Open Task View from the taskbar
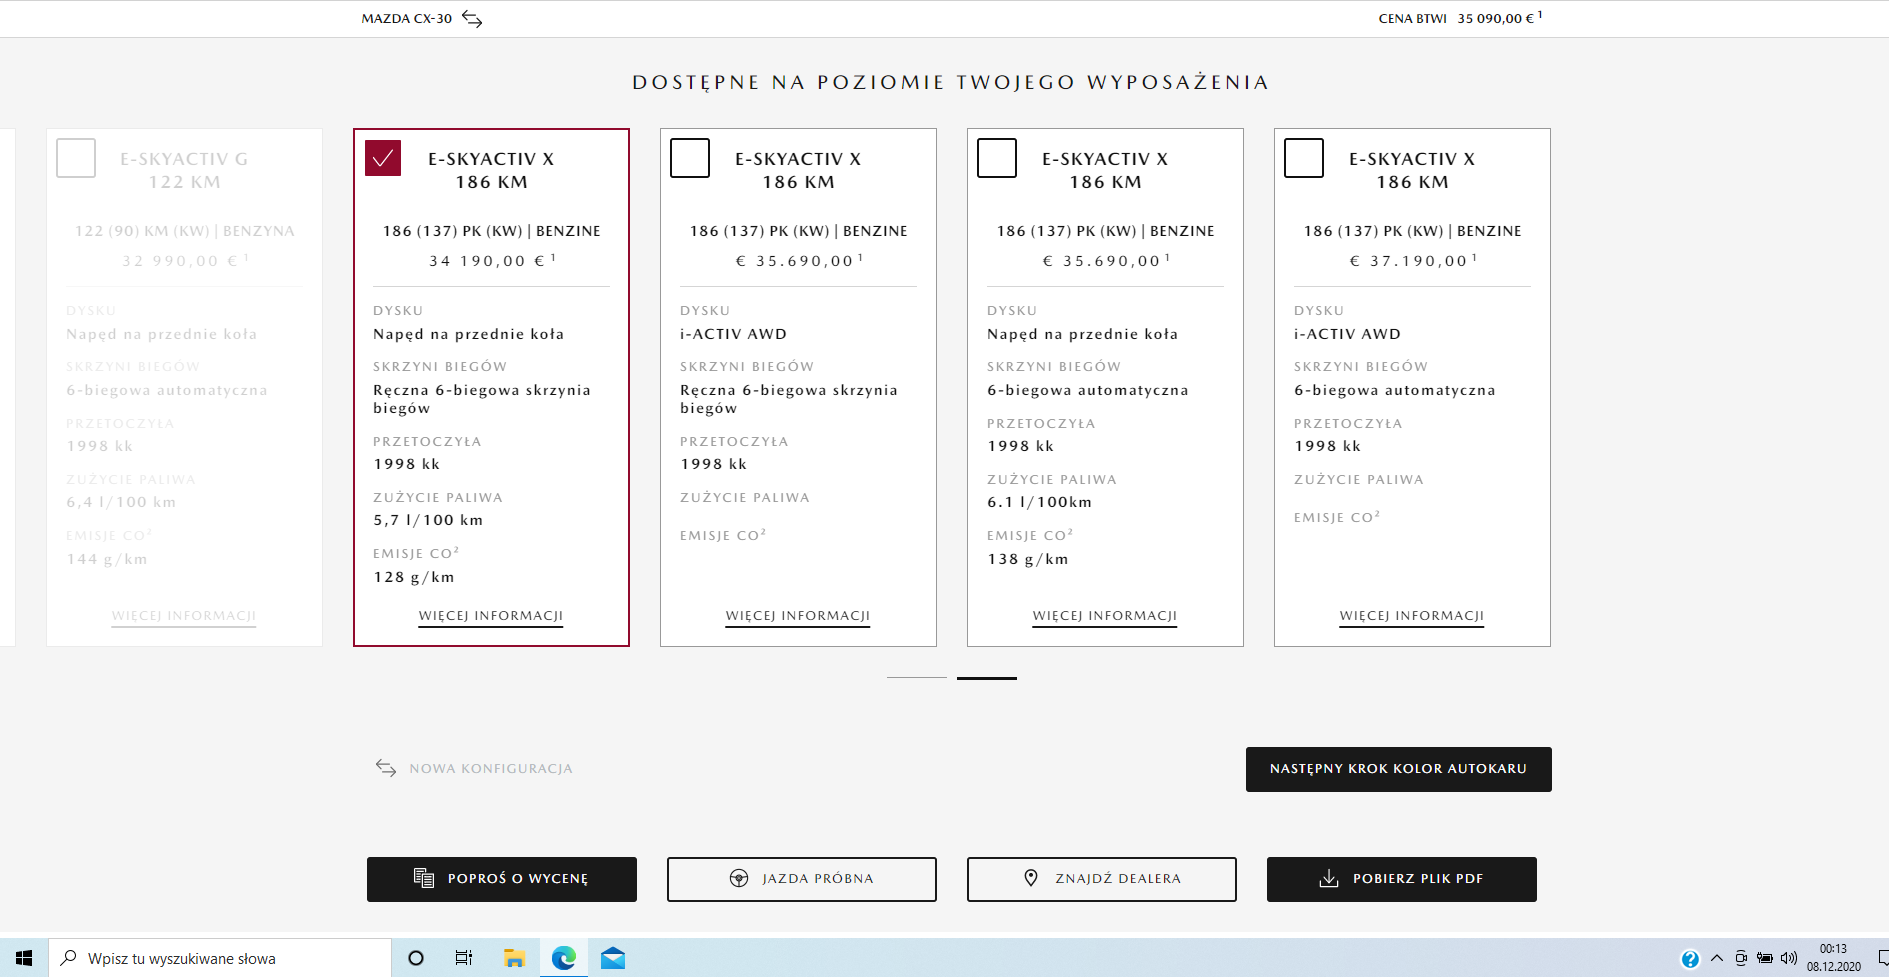The width and height of the screenshot is (1889, 977). pos(464,958)
